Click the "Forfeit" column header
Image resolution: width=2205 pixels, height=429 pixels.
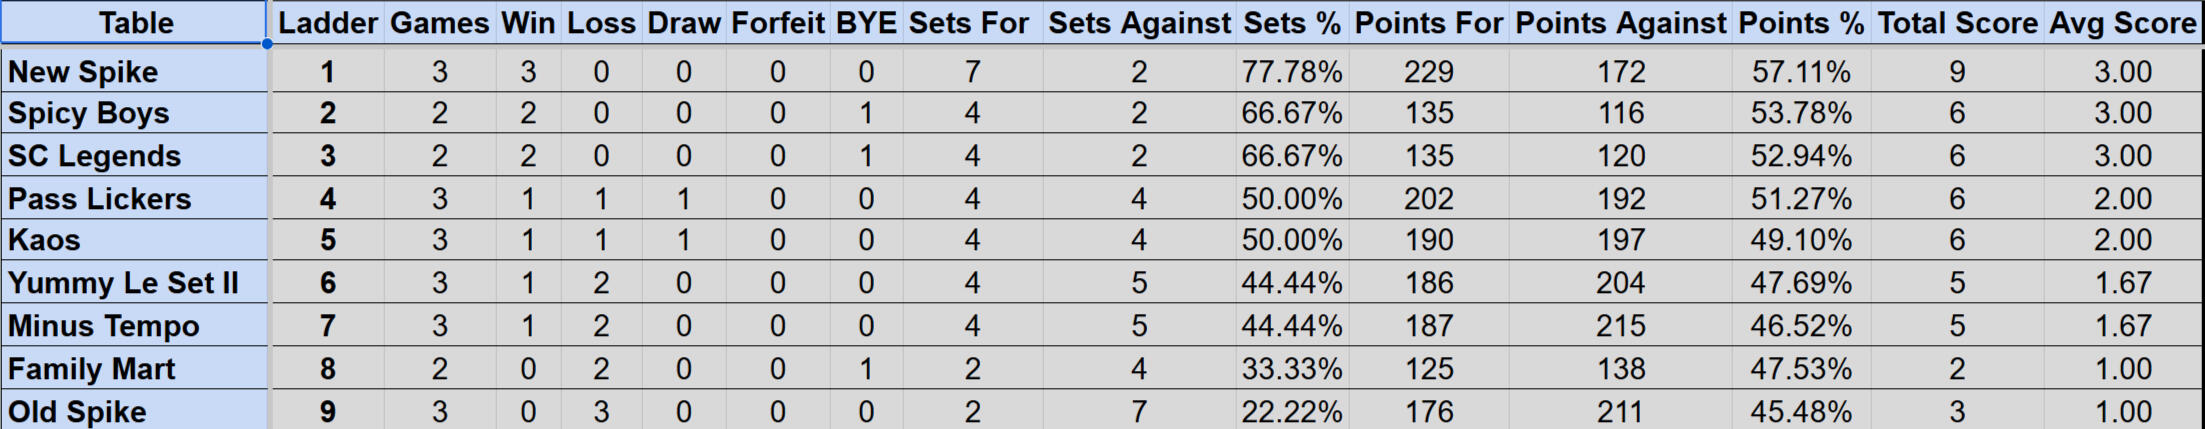(777, 22)
